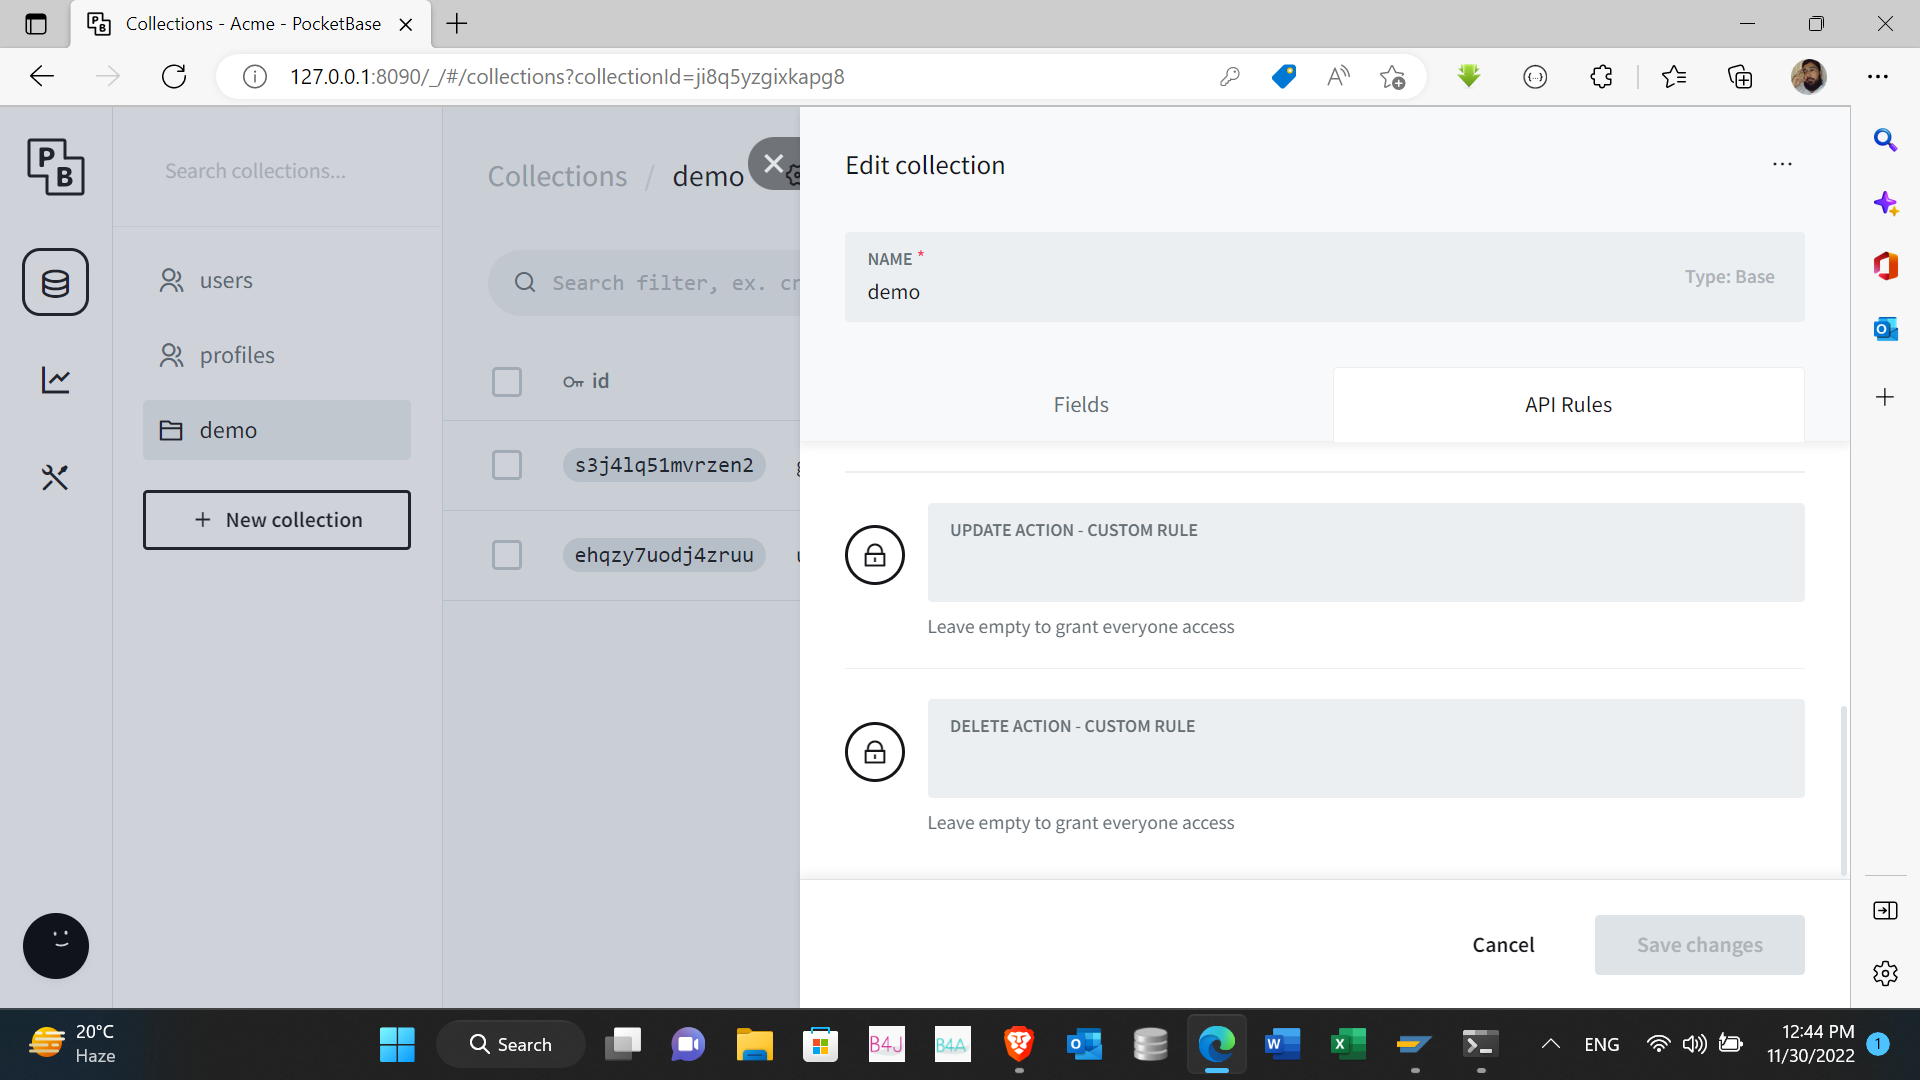Click the Cancel button
Viewport: 1920px width, 1080px height.
(x=1502, y=945)
